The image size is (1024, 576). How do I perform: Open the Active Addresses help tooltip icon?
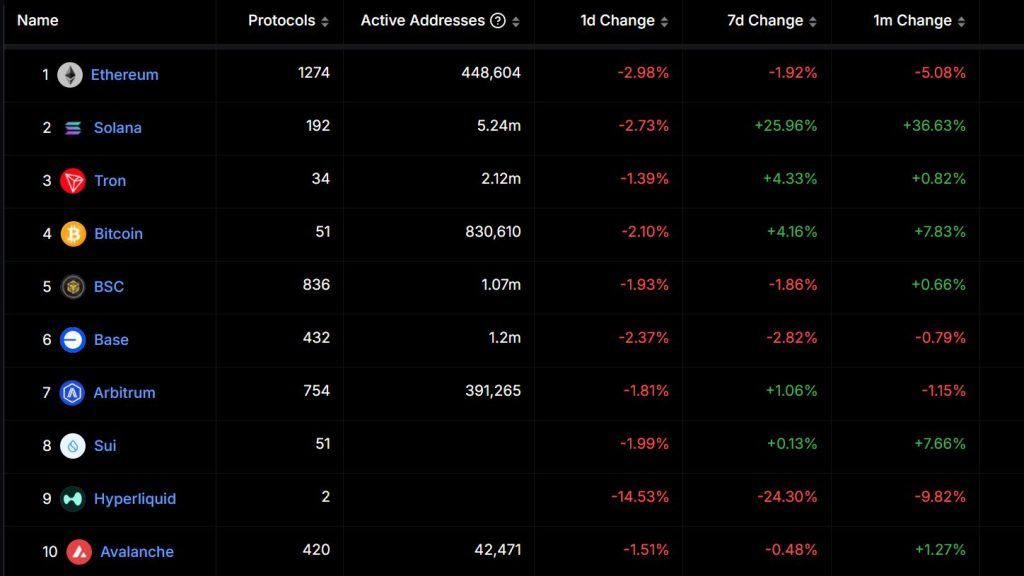[x=498, y=21]
